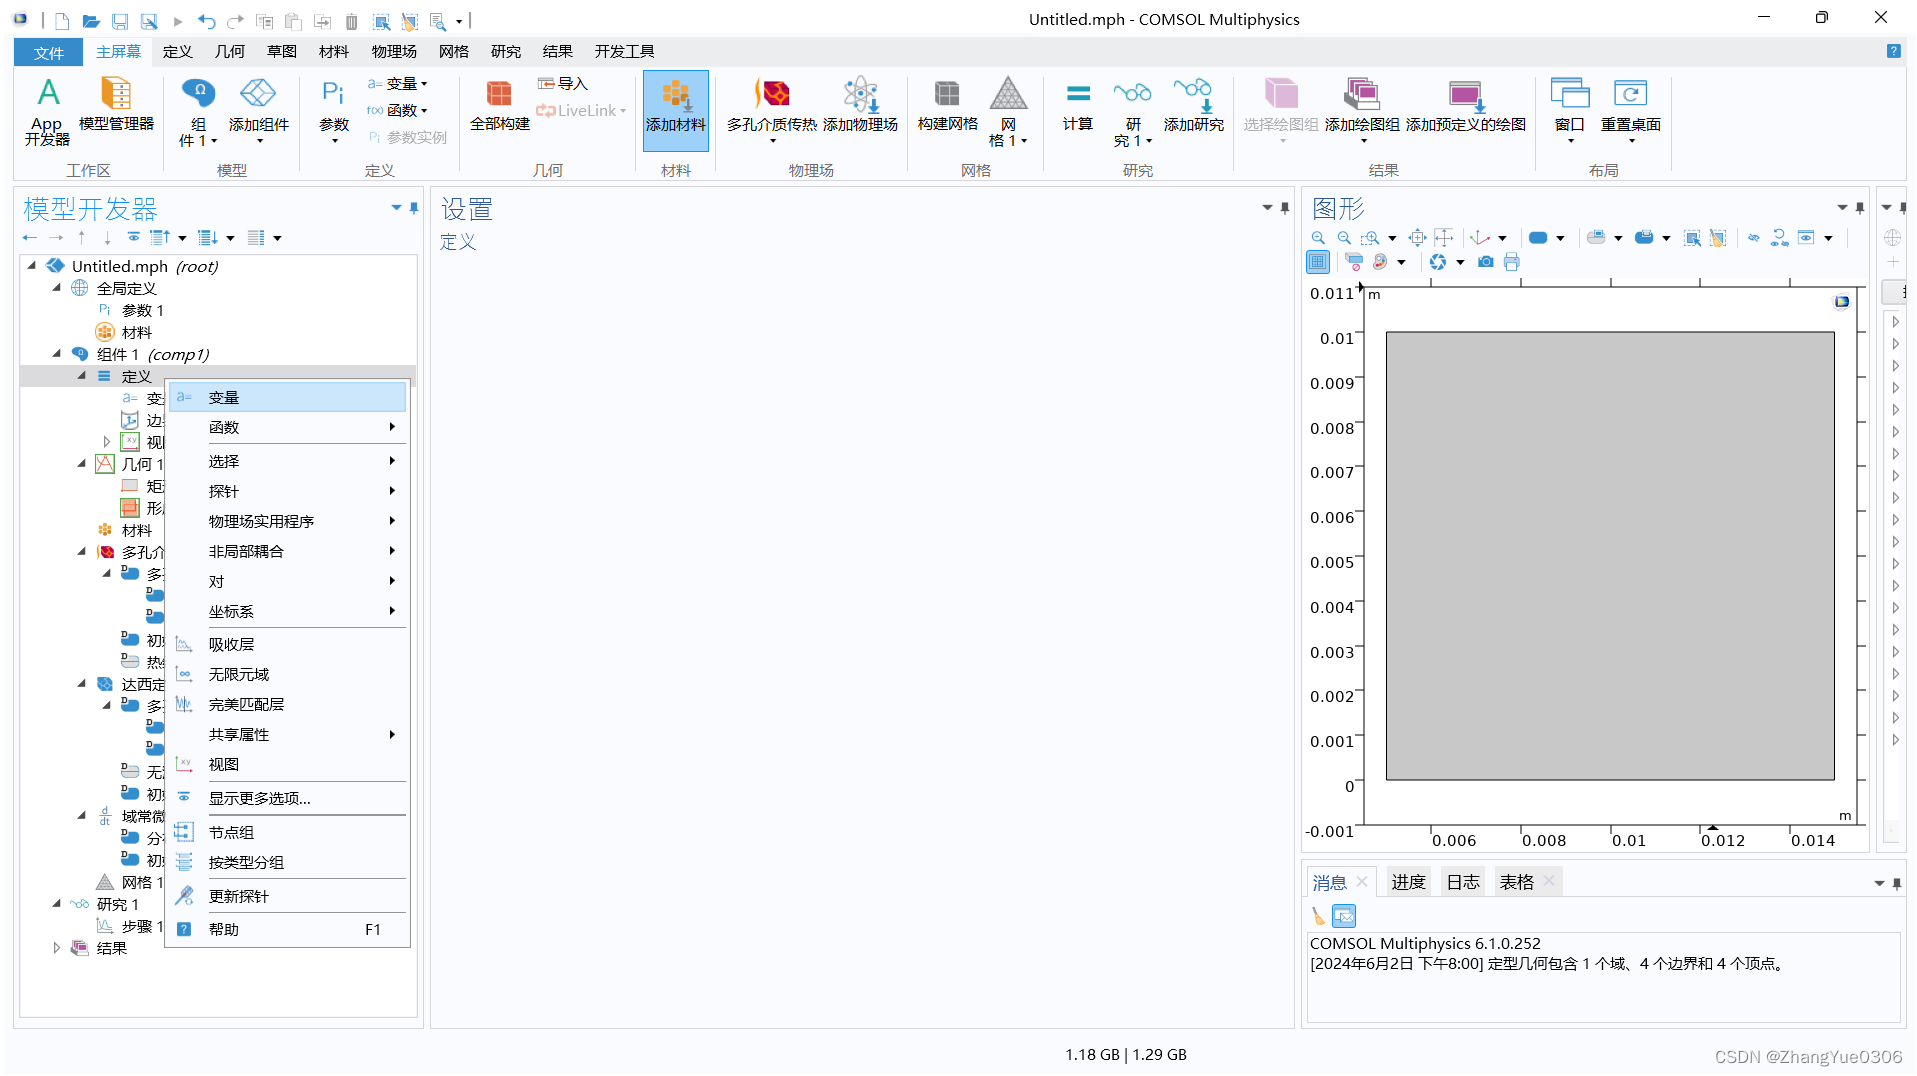Screen dimensions: 1917x1076
Task: Click the open file folder icon
Action: coord(91,21)
